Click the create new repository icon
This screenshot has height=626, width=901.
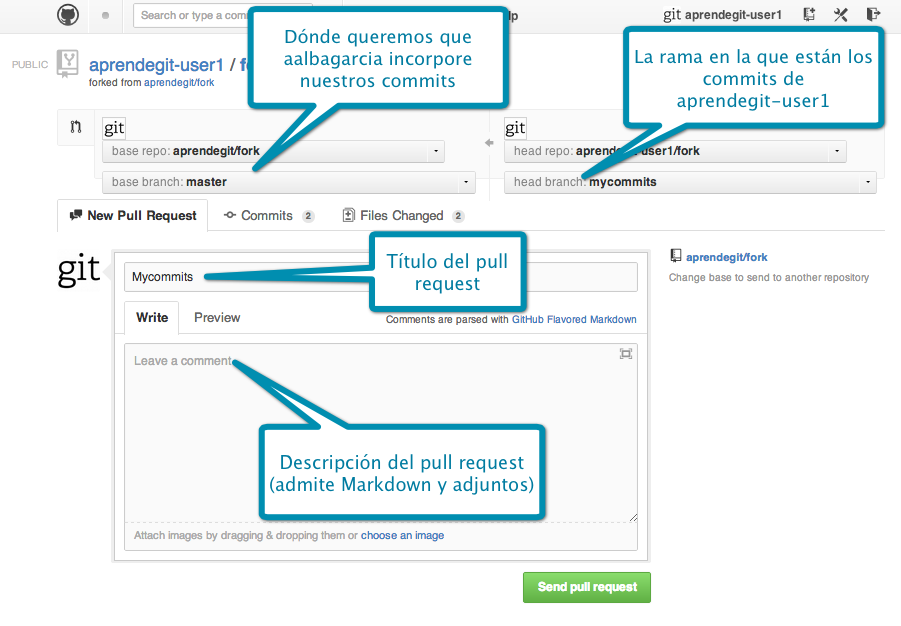809,15
